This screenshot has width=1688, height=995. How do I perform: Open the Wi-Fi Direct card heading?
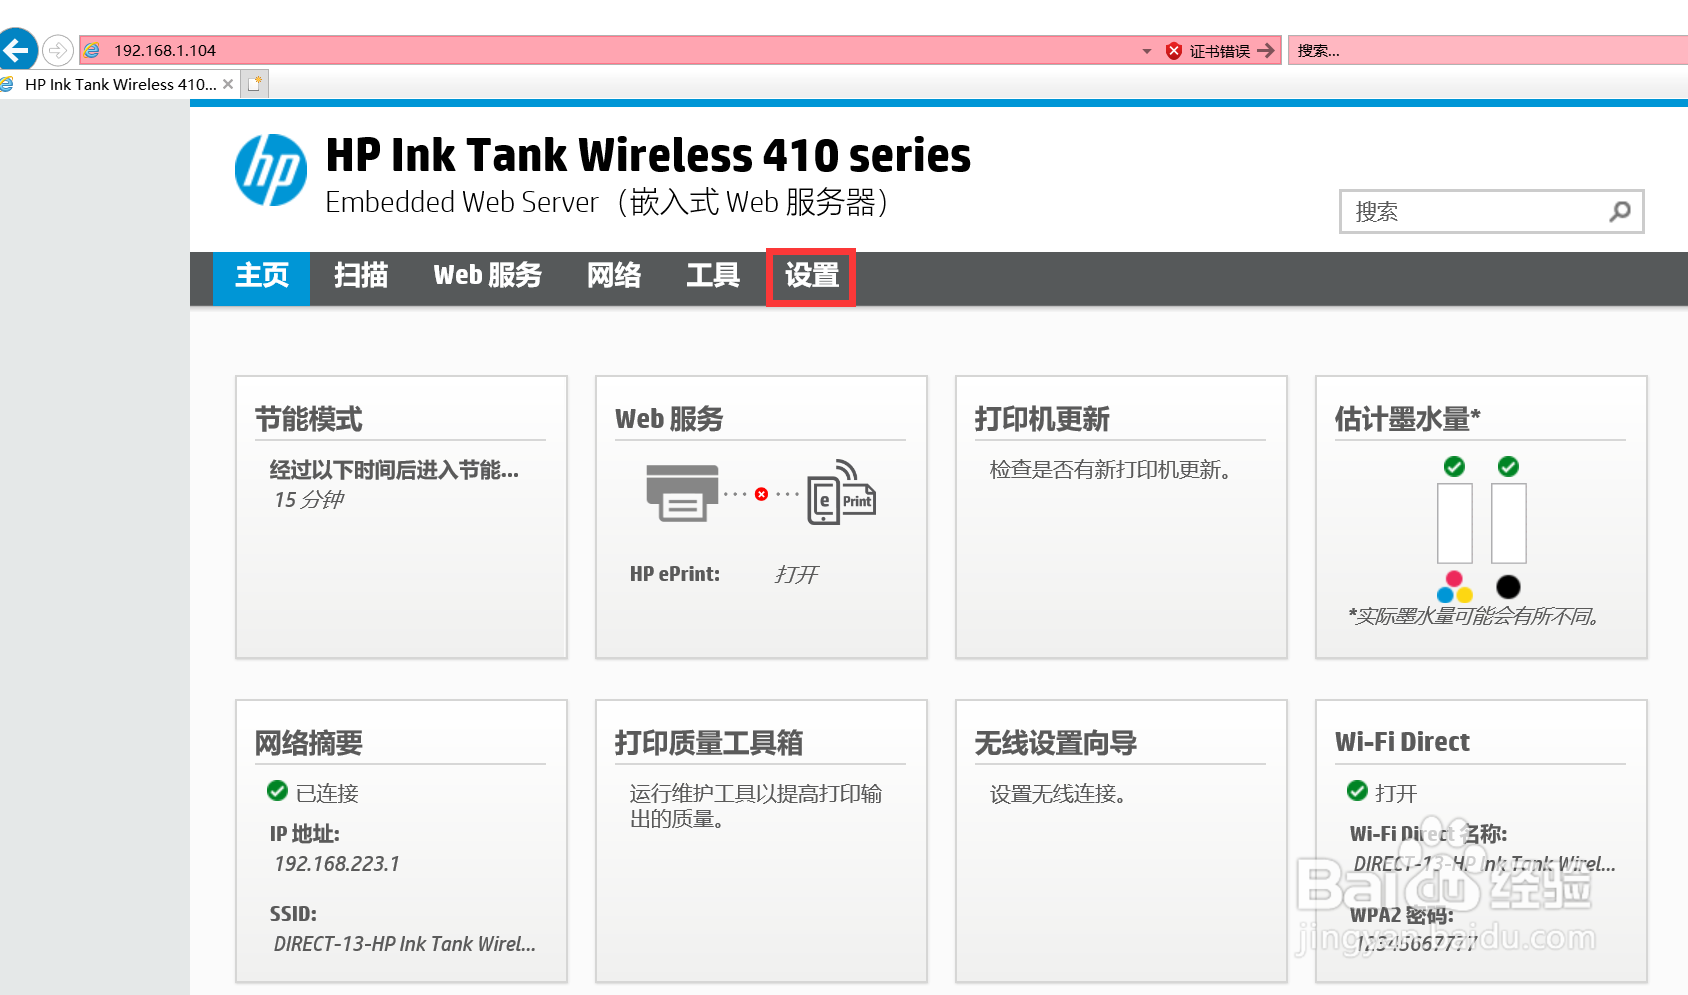coord(1402,742)
